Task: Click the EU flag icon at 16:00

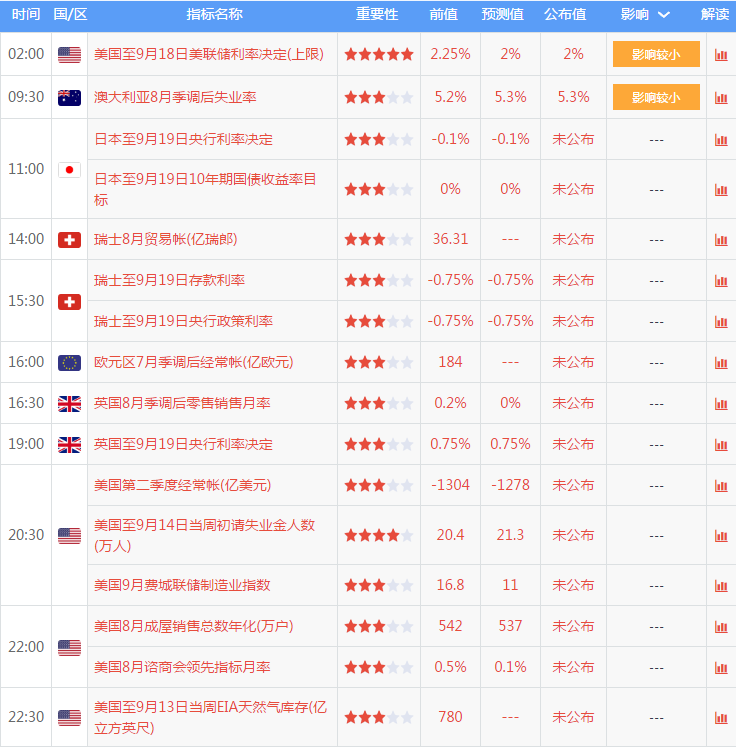Action: (x=70, y=363)
